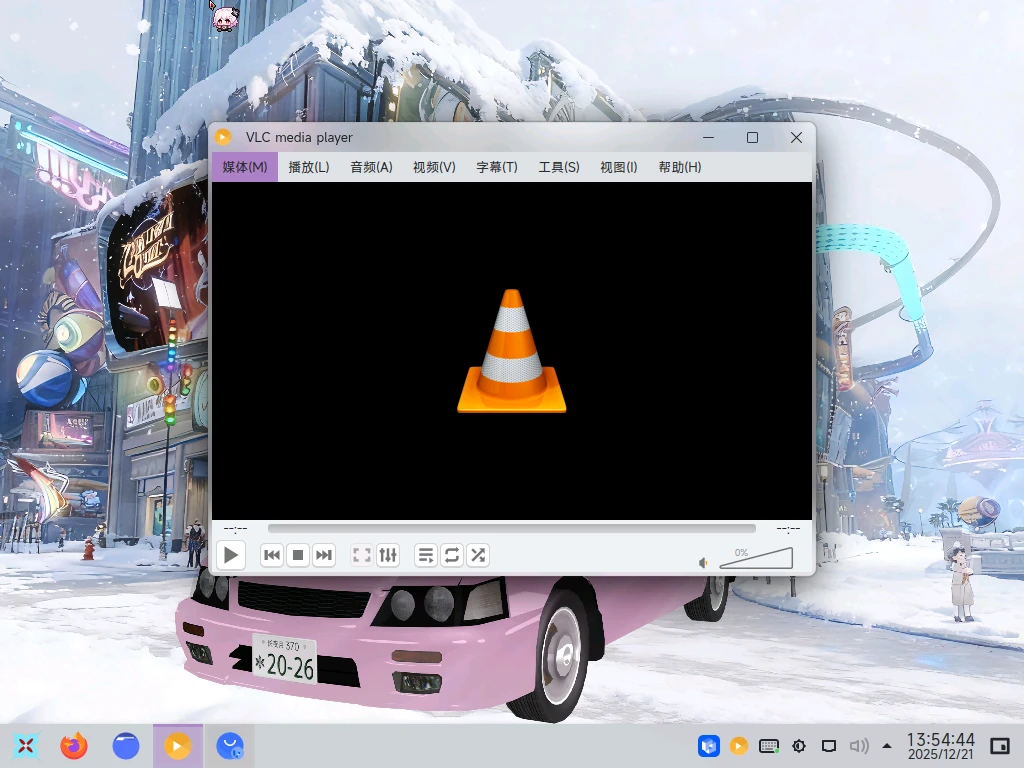Skip to previous media track
Screen dimensions: 1024x768
point(272,555)
